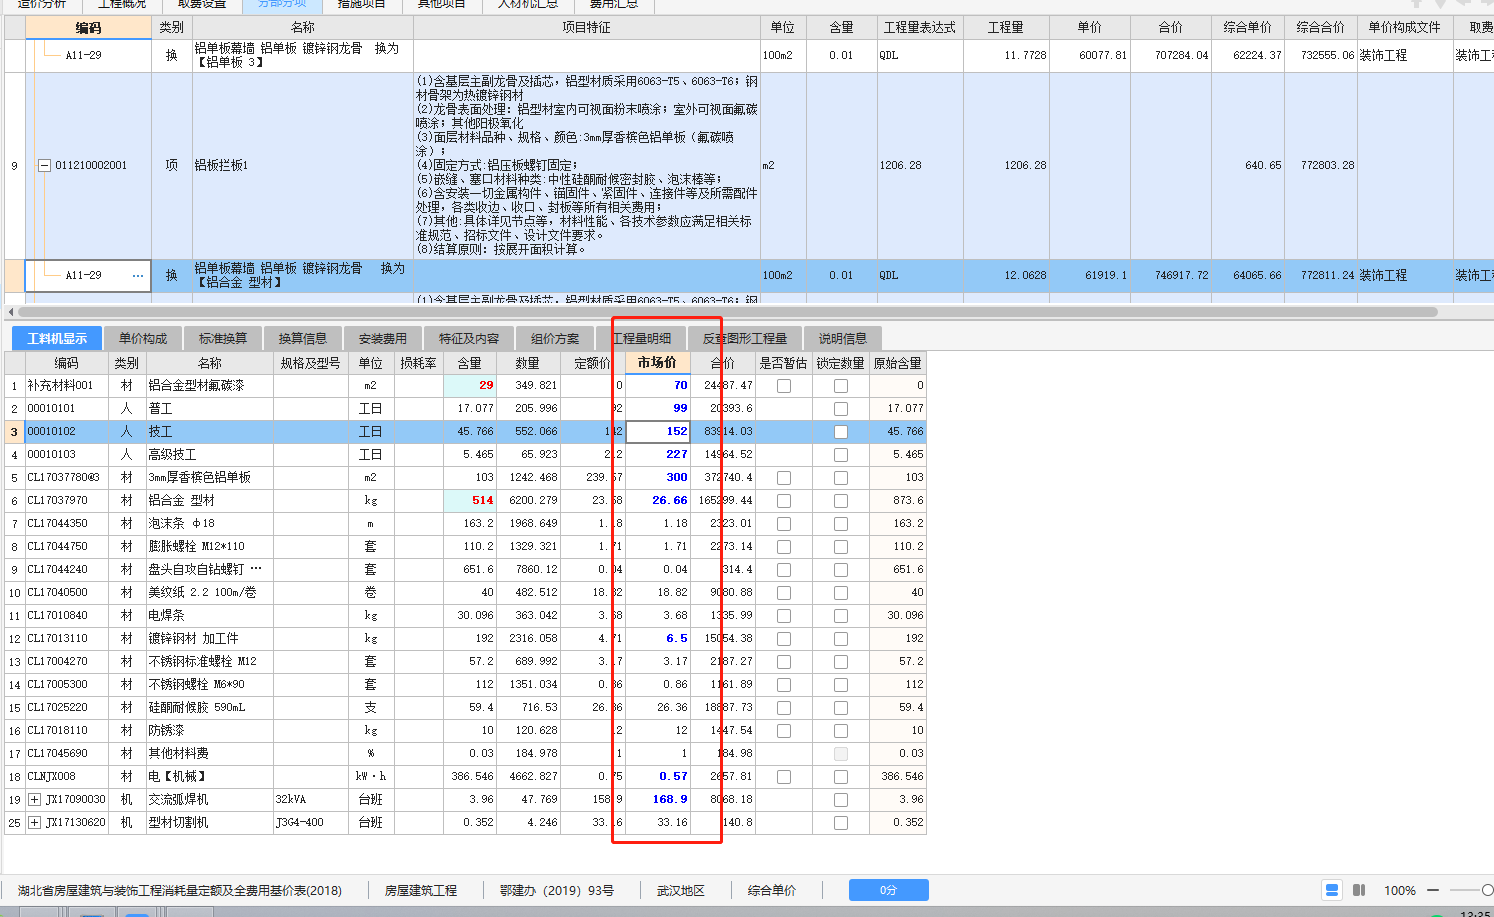Select market price 227 for 高级技工
Image resolution: width=1494 pixels, height=917 pixels.
[657, 455]
